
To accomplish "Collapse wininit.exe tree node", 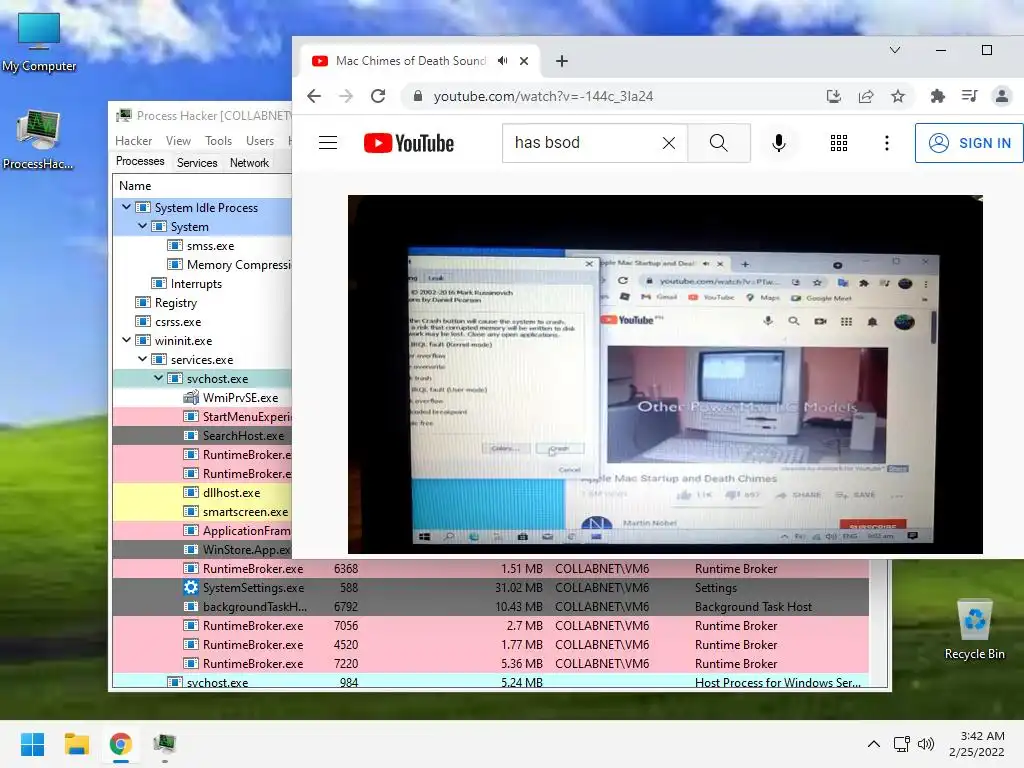I will point(126,340).
